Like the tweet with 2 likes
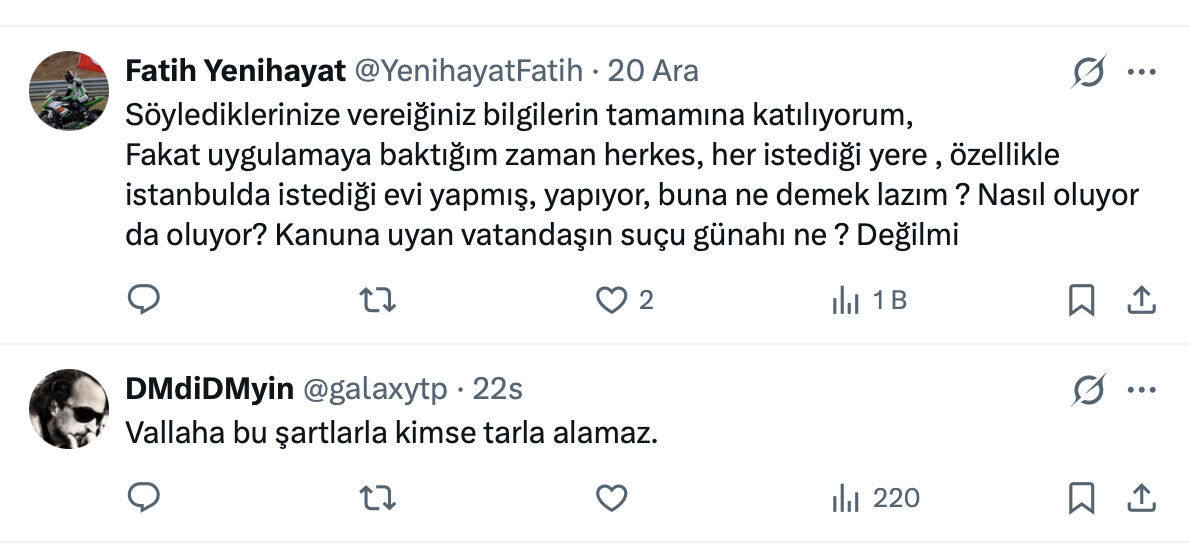Image resolution: width=1190 pixels, height=544 pixels. (610, 299)
